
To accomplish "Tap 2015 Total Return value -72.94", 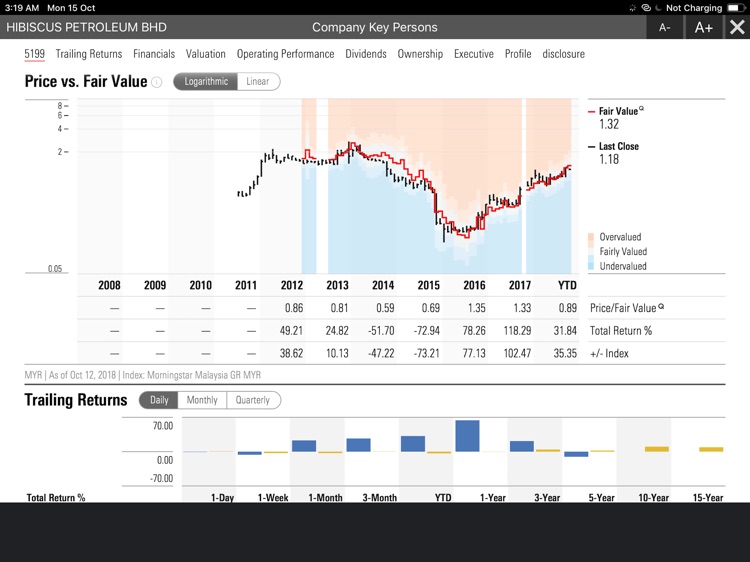I will point(426,331).
